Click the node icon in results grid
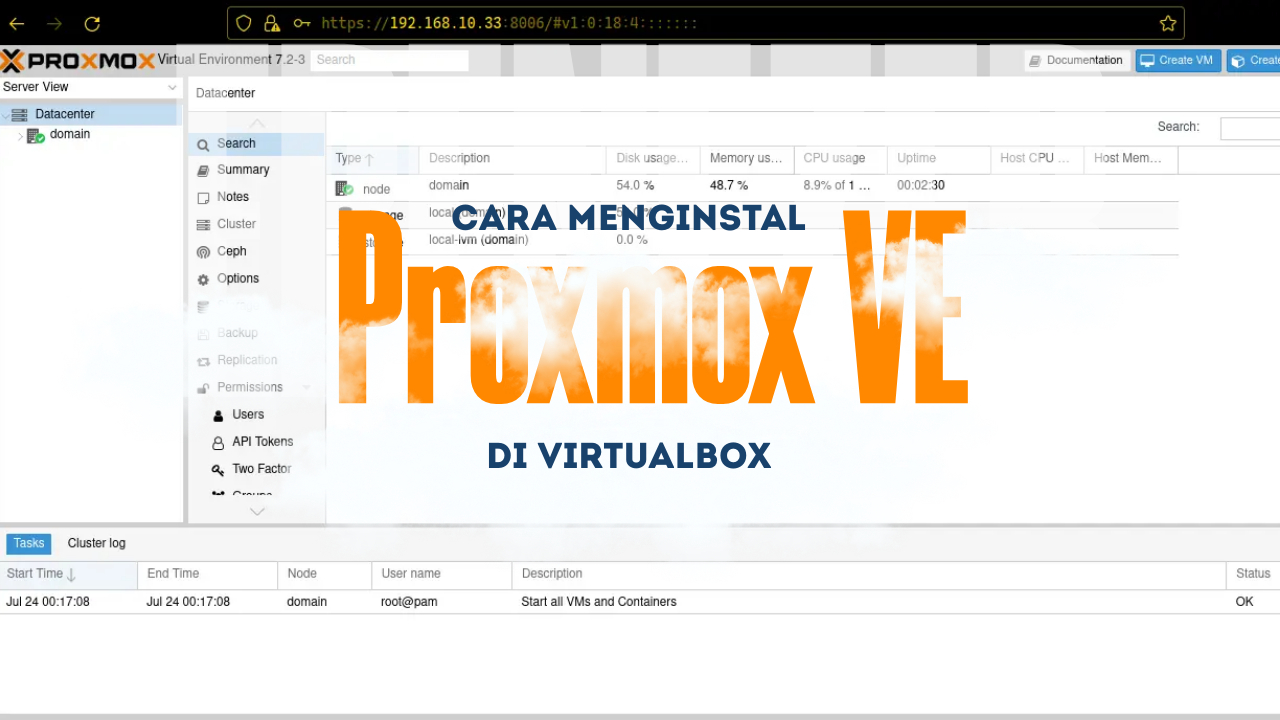This screenshot has height=720, width=1280. click(345, 188)
